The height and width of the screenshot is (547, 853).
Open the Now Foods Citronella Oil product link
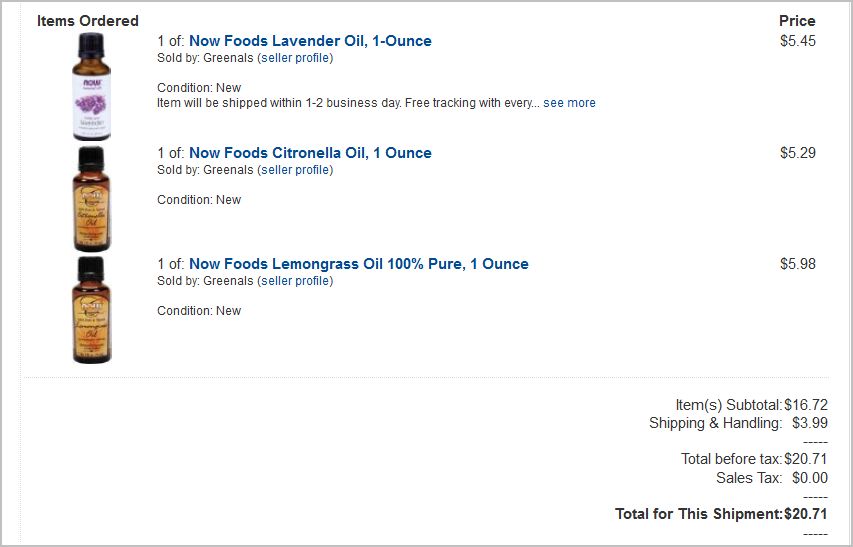click(310, 153)
